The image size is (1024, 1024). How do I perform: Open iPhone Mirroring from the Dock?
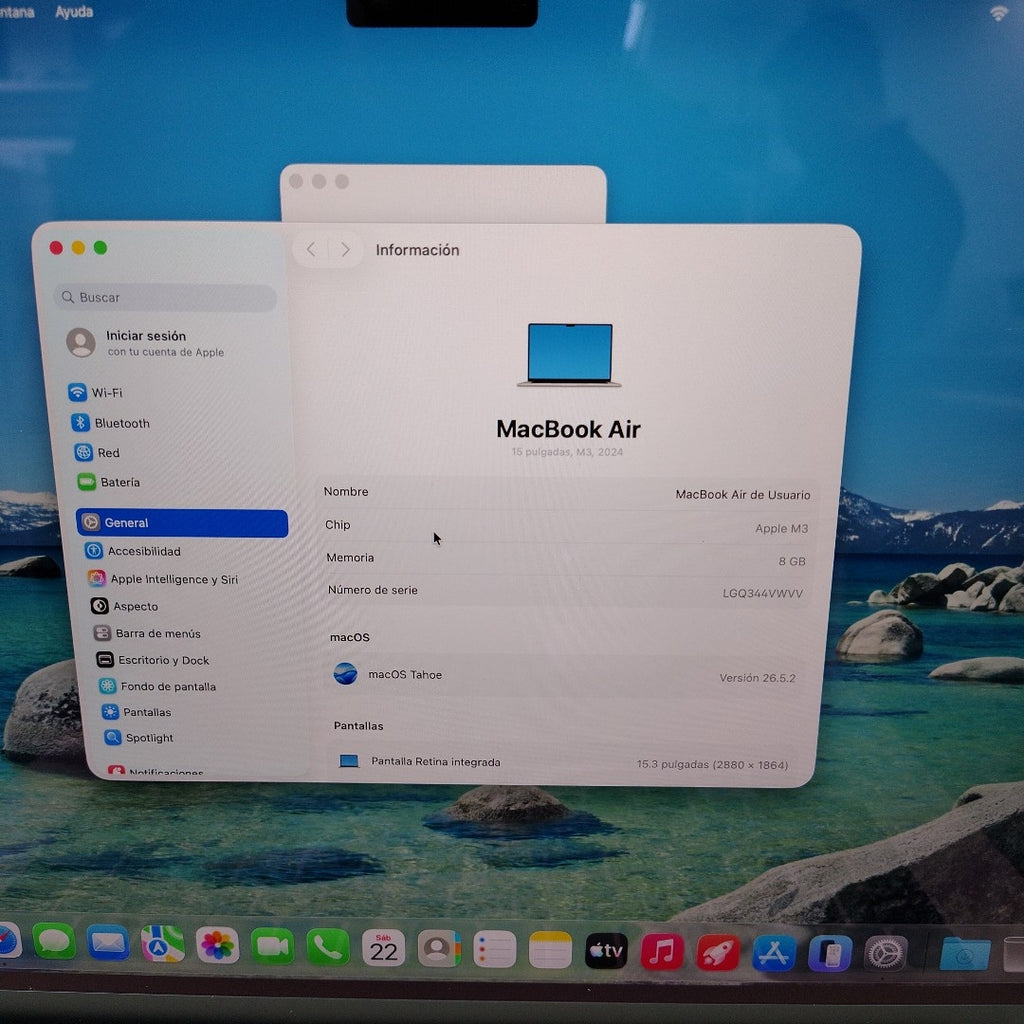(829, 954)
